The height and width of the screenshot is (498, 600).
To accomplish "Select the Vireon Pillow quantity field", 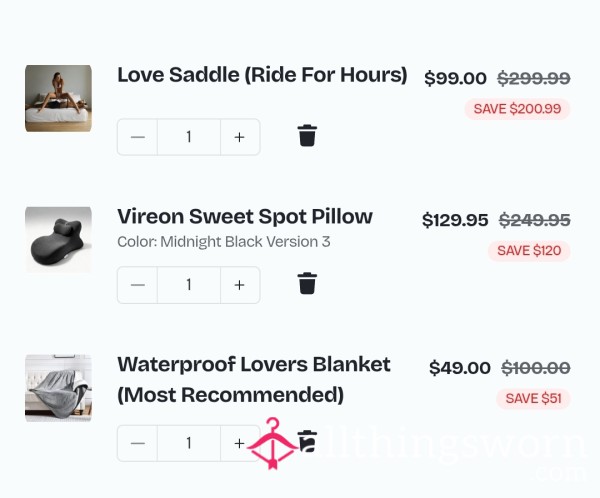I will click(x=189, y=285).
